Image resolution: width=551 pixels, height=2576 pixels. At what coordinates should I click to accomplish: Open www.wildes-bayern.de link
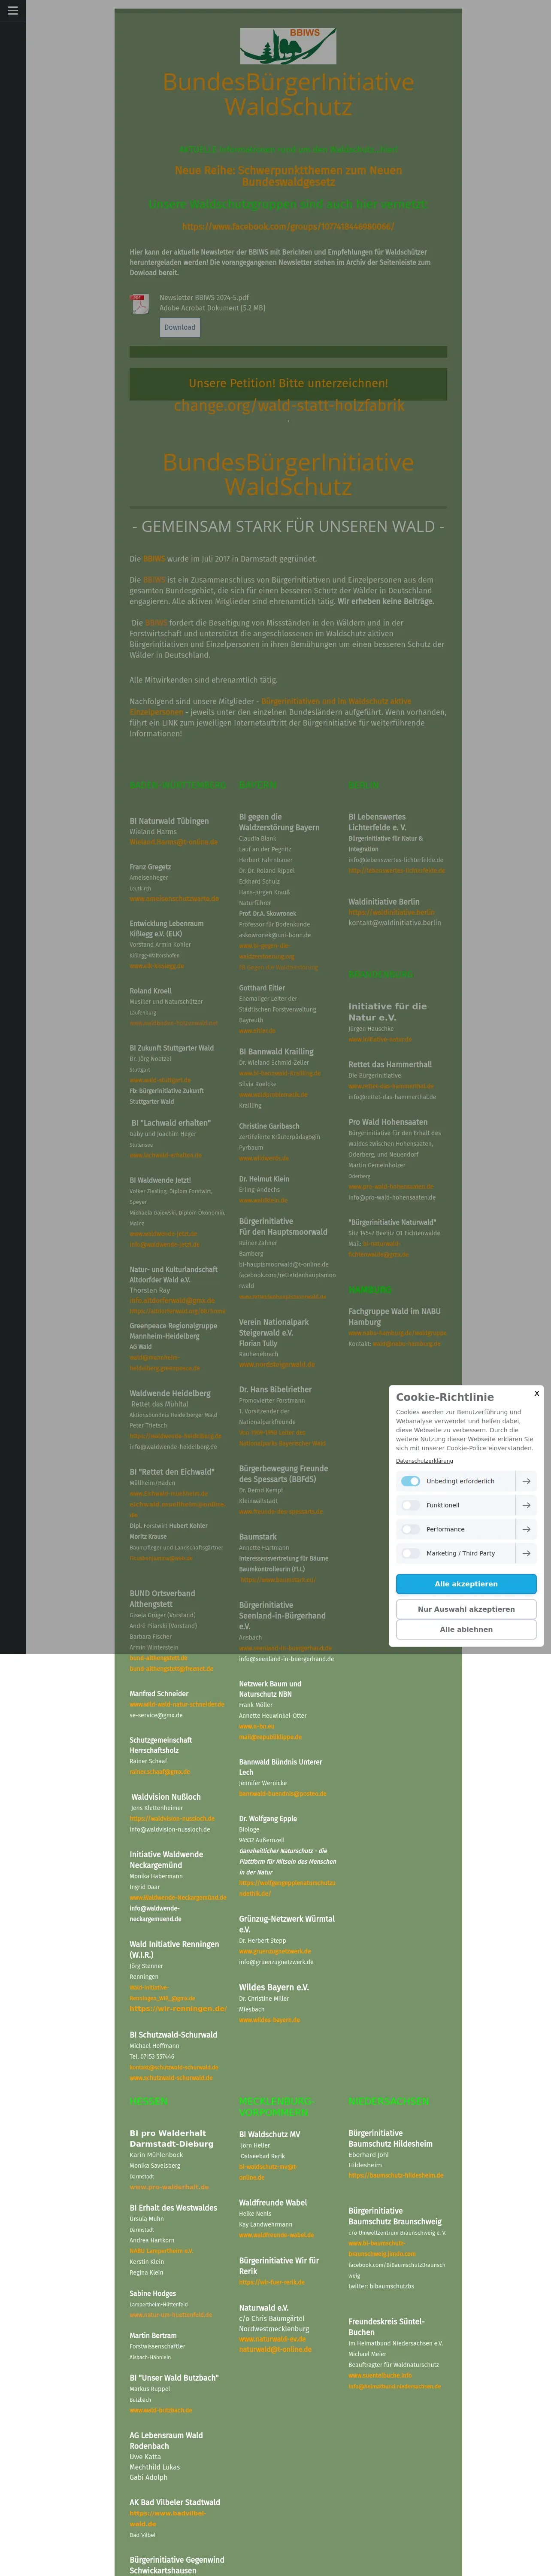(x=269, y=2020)
